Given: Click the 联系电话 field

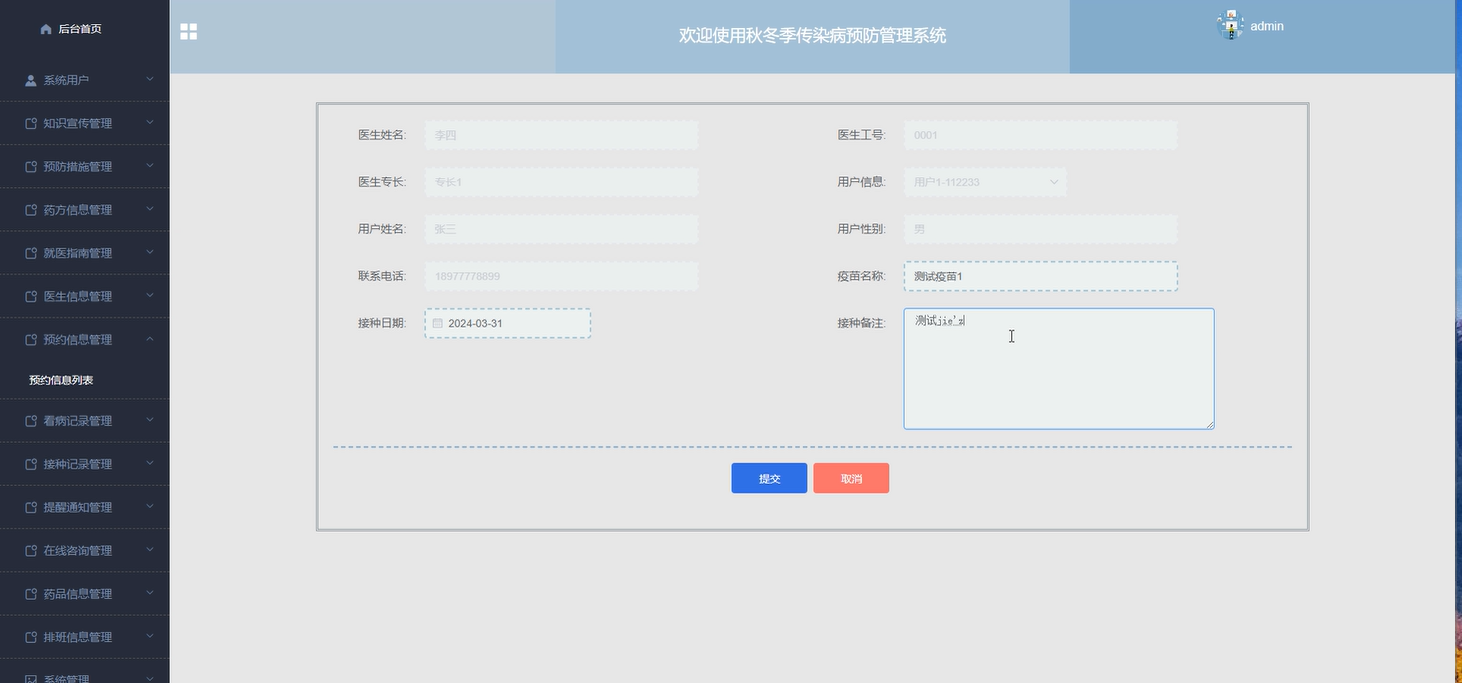Looking at the screenshot, I should (562, 276).
